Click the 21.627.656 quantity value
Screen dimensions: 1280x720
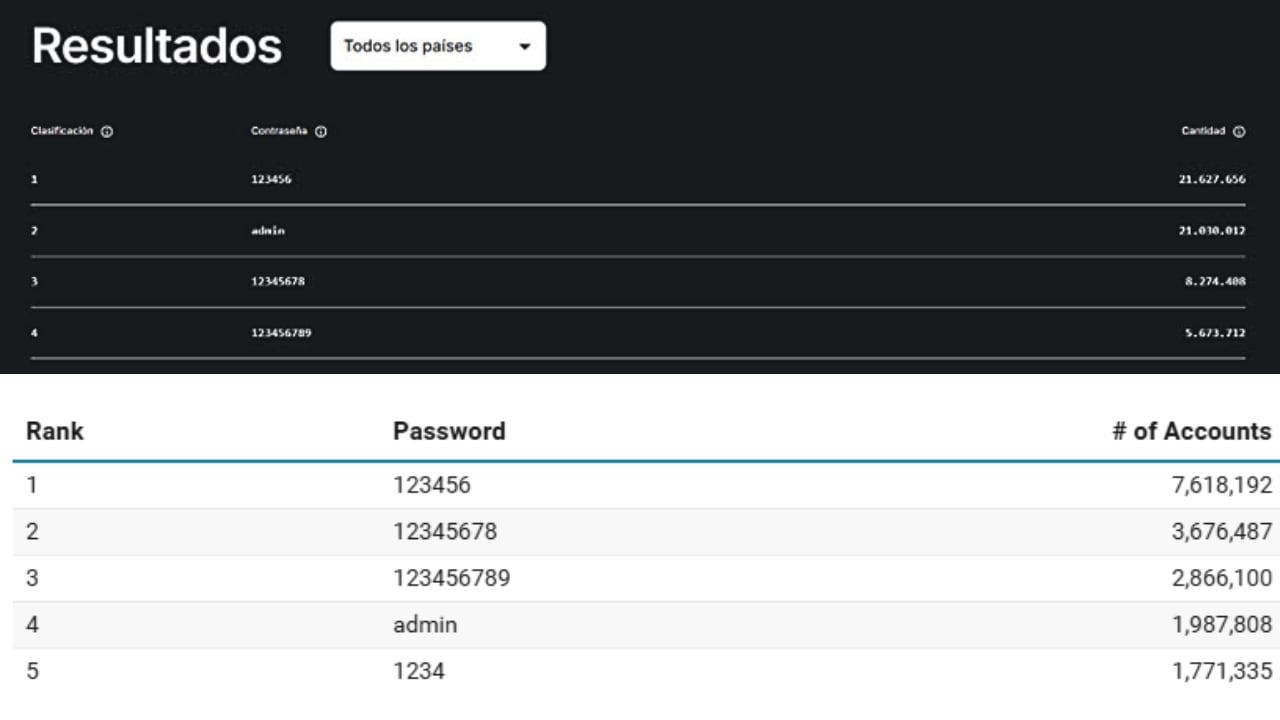(x=1212, y=180)
